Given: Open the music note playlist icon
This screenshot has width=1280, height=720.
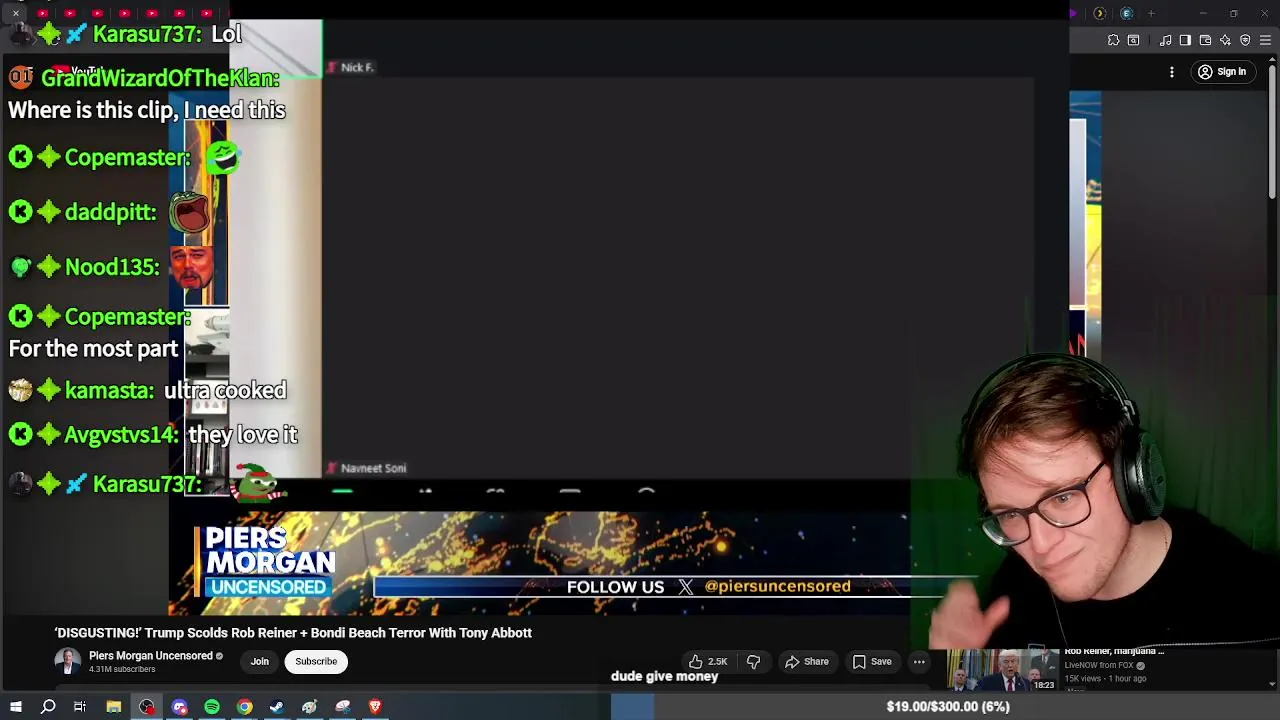Looking at the screenshot, I should (x=1166, y=40).
